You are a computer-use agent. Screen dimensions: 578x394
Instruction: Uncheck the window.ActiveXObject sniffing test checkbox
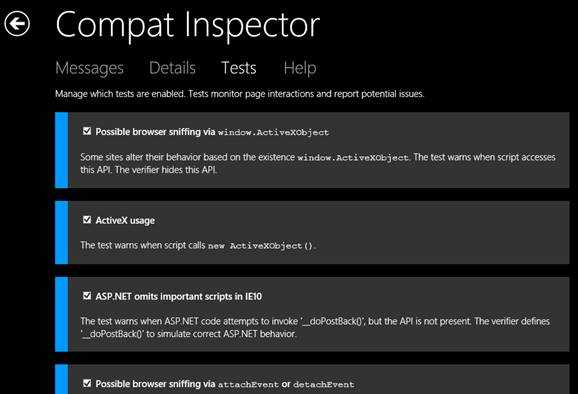(87, 131)
